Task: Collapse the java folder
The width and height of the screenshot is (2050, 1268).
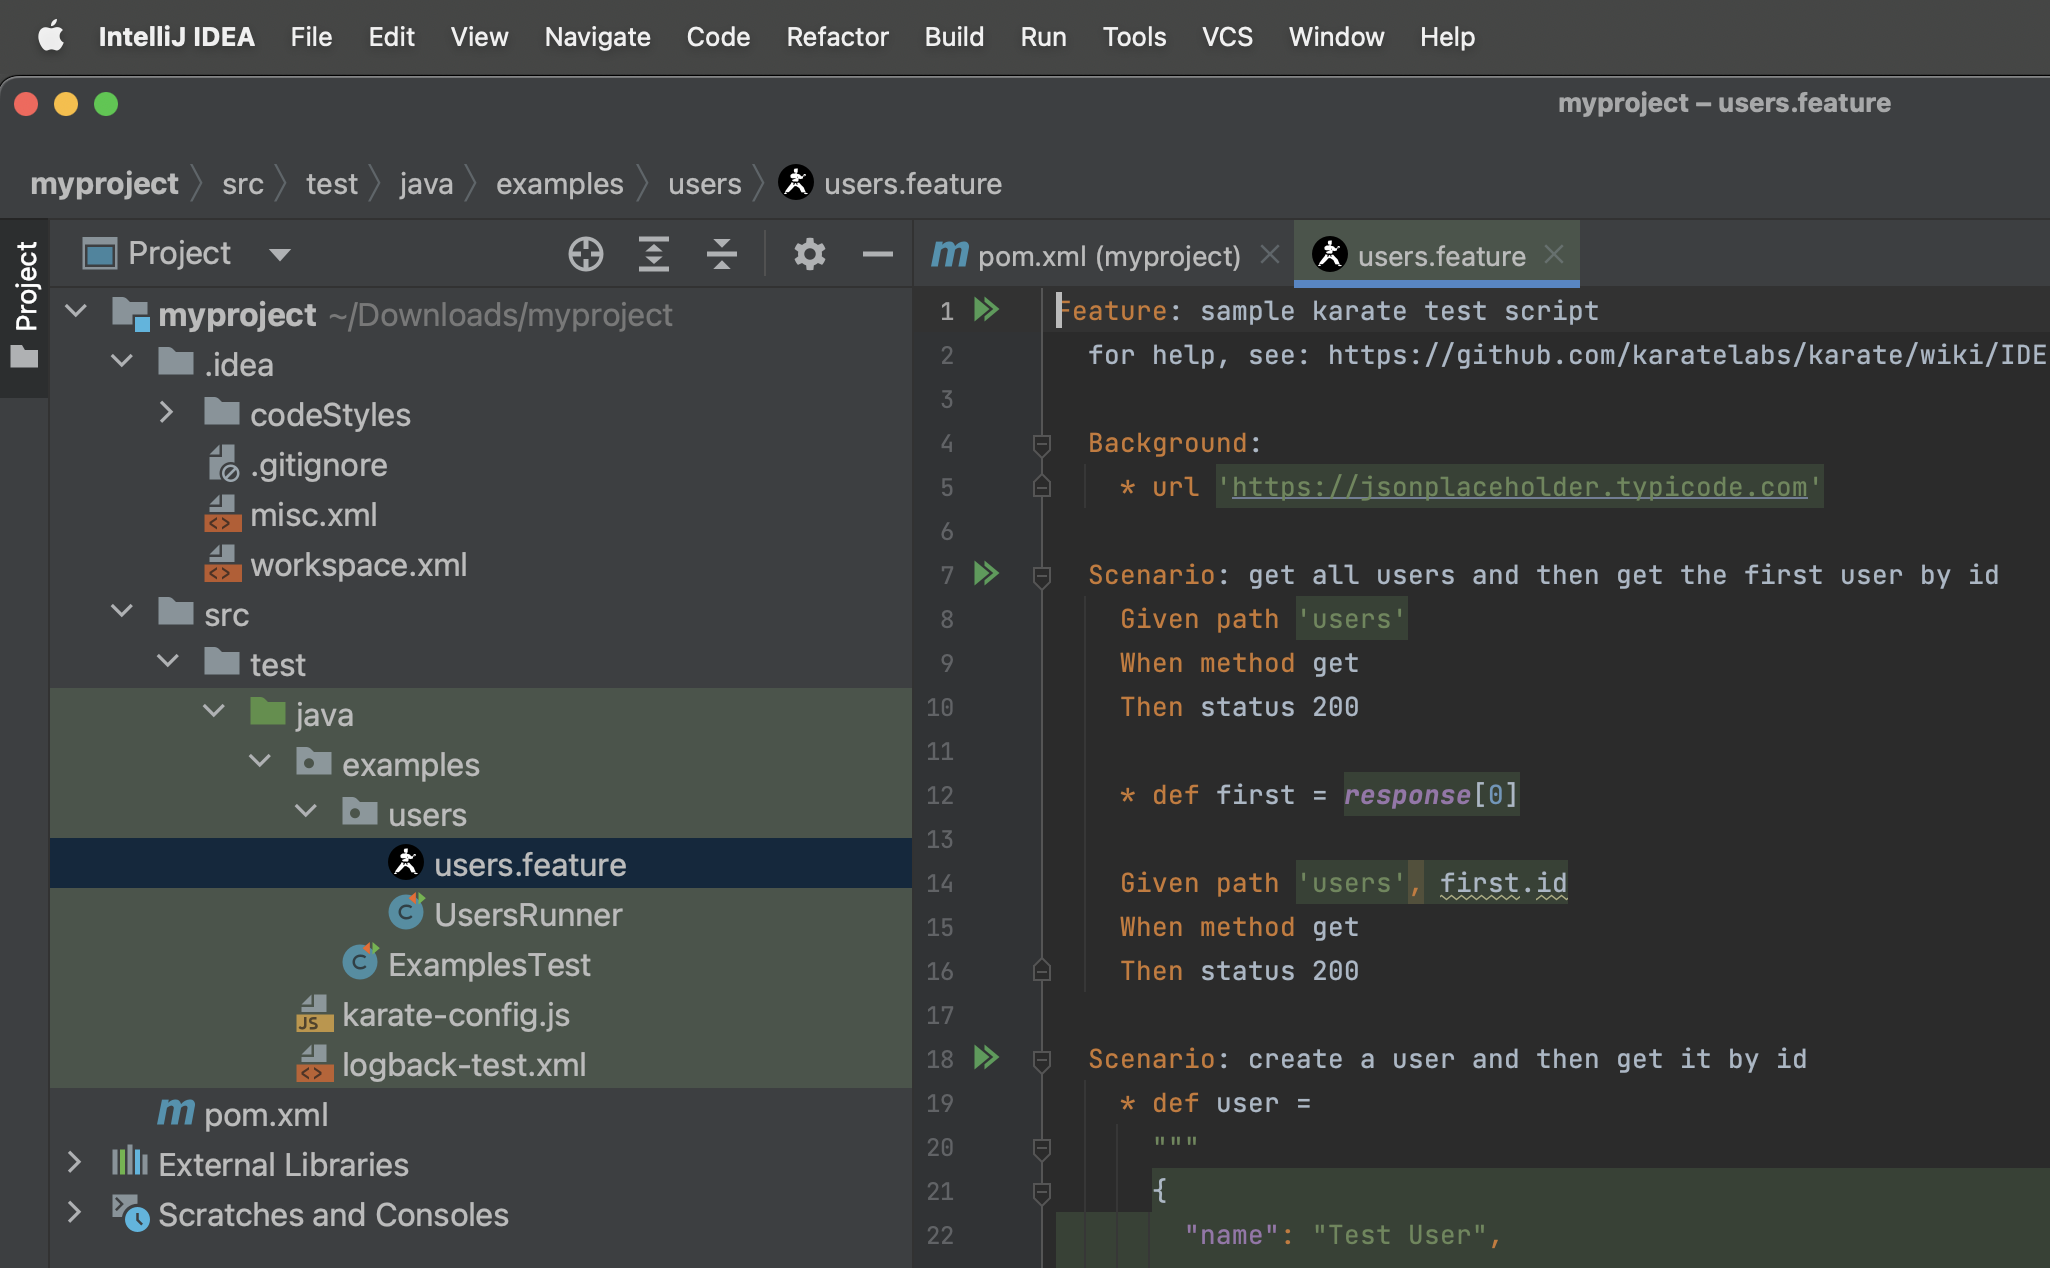Action: [x=214, y=712]
